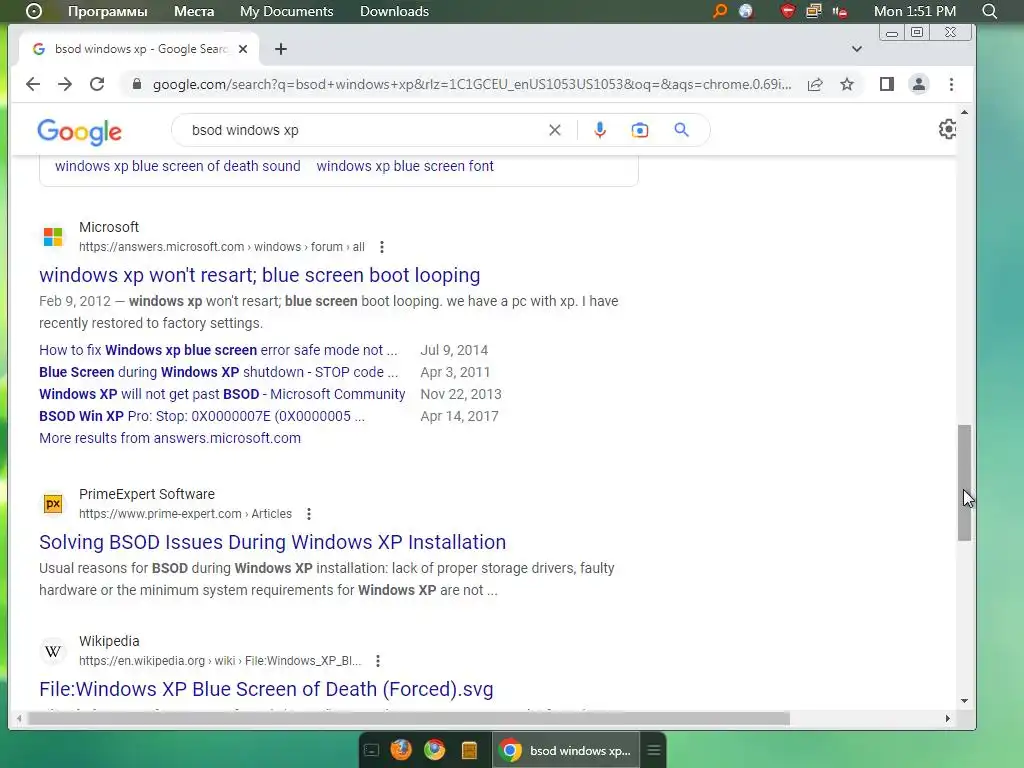Go to the Google homepage logo
Viewport: 1024px width, 768px height.
(x=80, y=132)
